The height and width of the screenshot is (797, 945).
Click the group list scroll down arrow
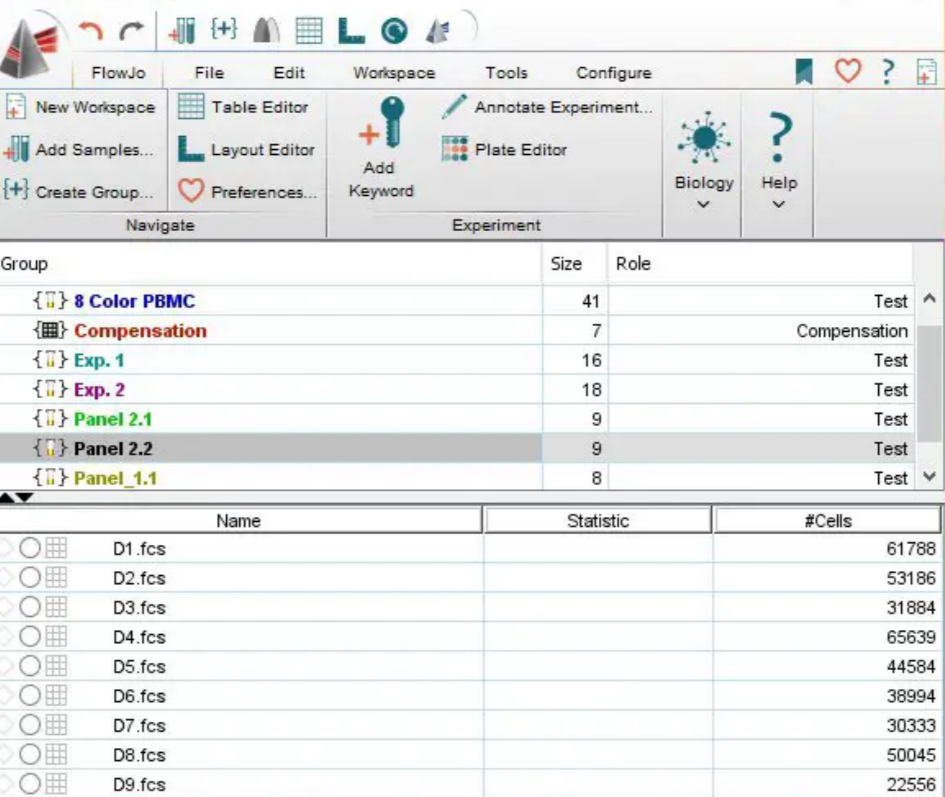[x=929, y=476]
